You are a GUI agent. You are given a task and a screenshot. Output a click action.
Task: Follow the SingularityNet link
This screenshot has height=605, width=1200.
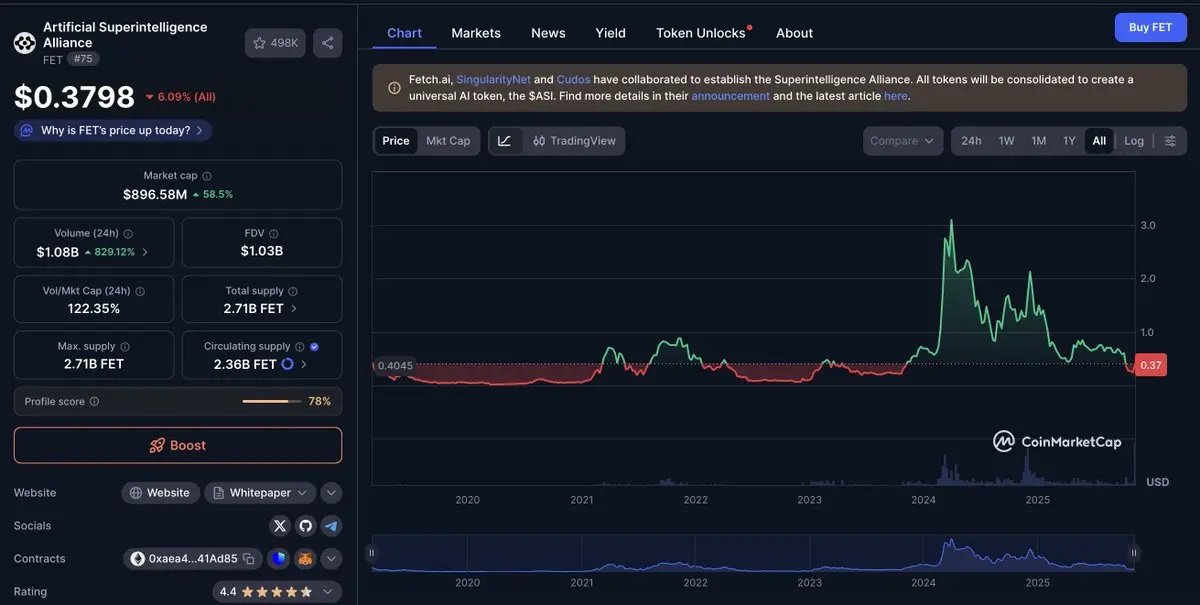(493, 79)
